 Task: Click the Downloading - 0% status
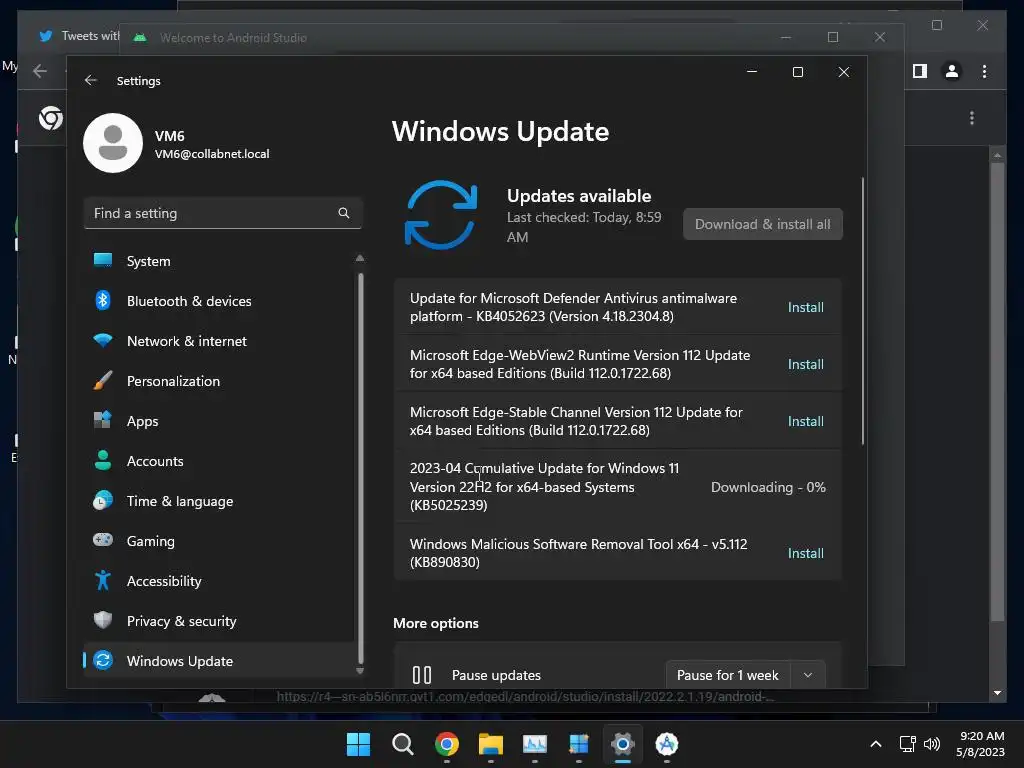coord(768,487)
